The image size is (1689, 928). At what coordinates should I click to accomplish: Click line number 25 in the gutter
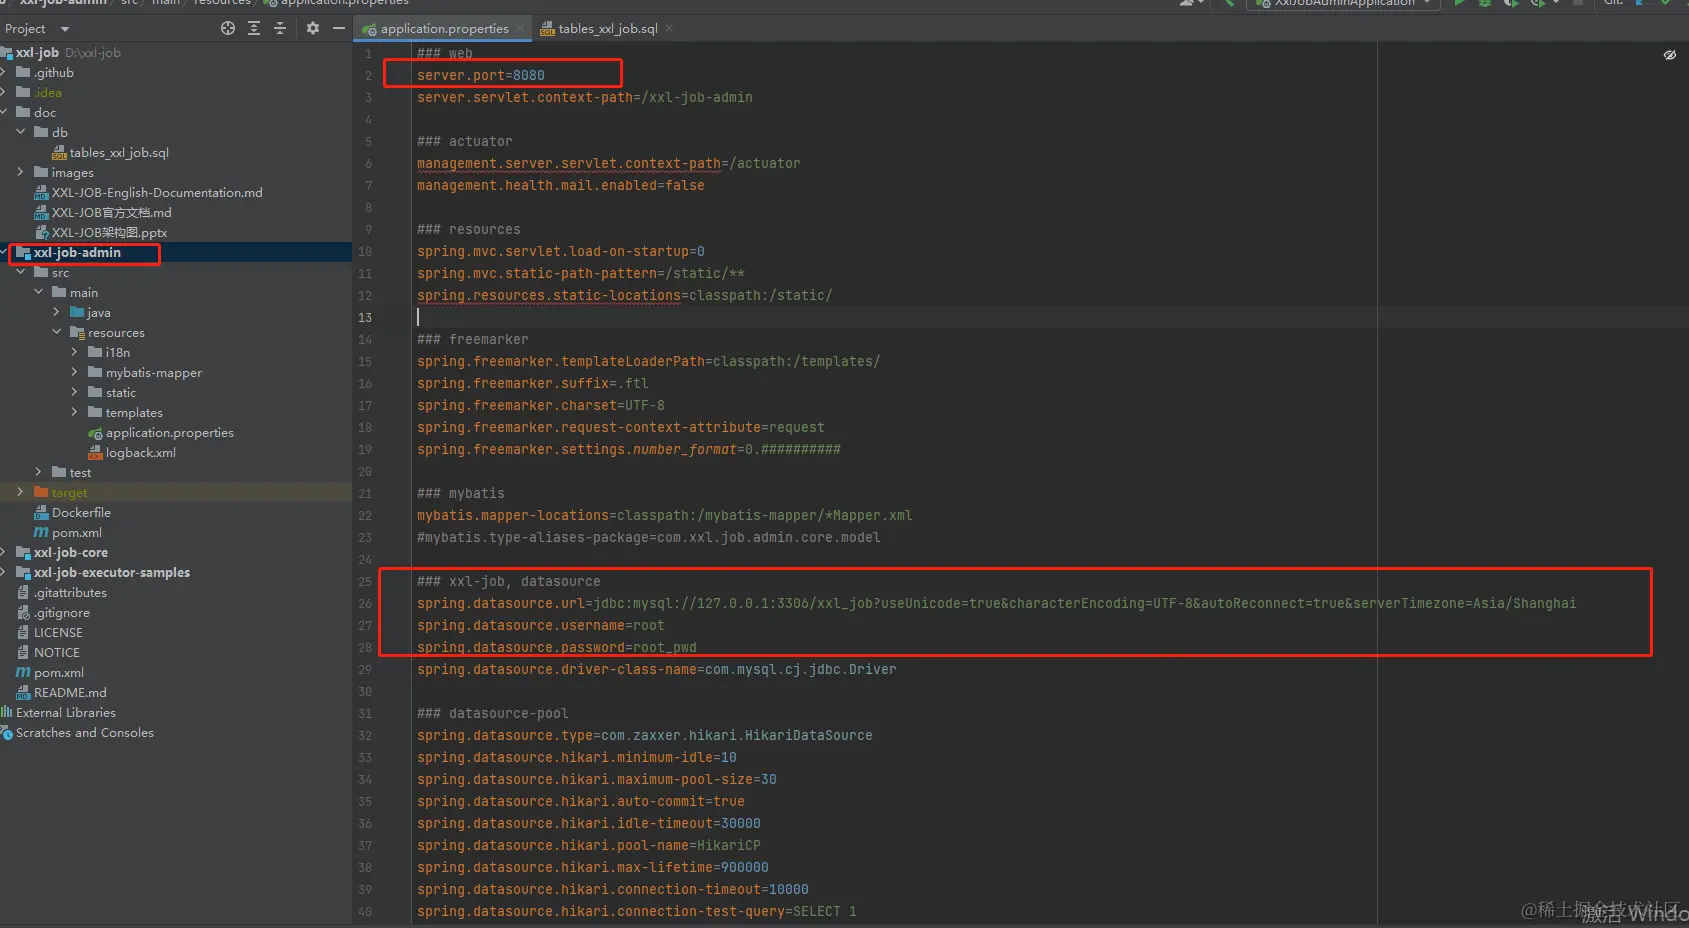[365, 581]
